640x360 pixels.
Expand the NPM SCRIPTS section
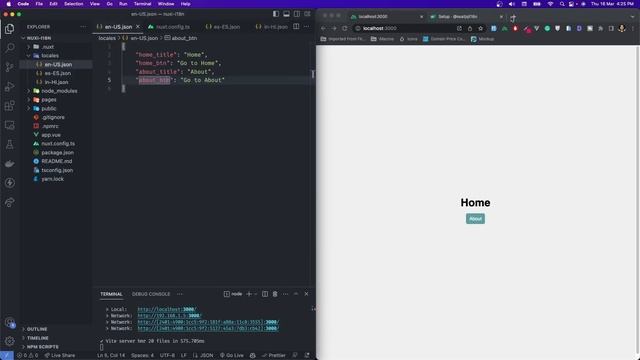(x=42, y=347)
